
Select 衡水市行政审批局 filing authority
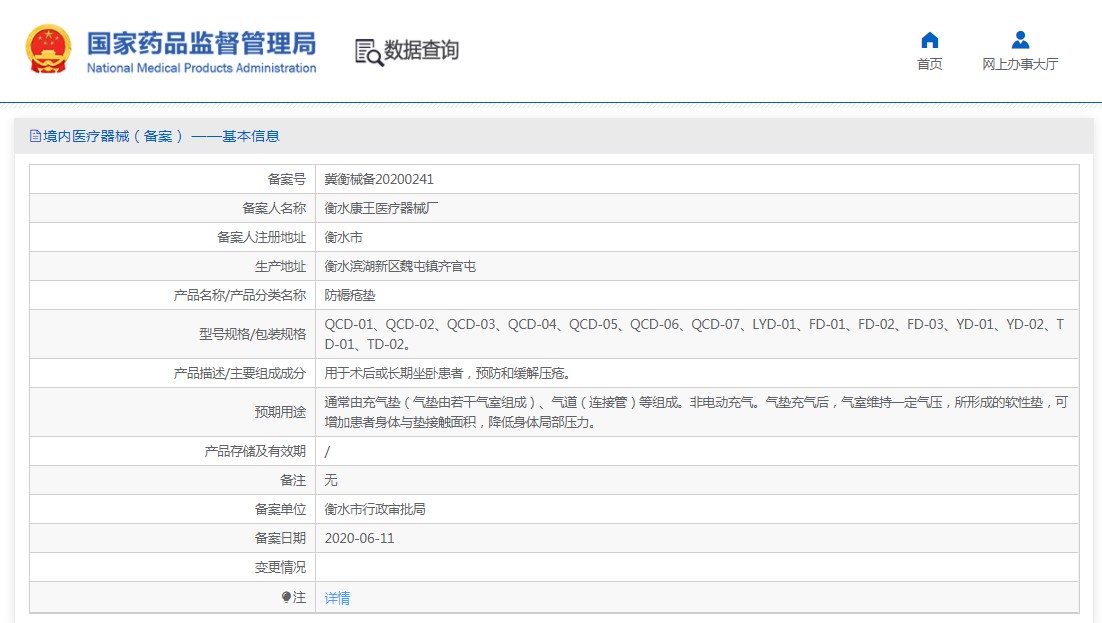375,509
